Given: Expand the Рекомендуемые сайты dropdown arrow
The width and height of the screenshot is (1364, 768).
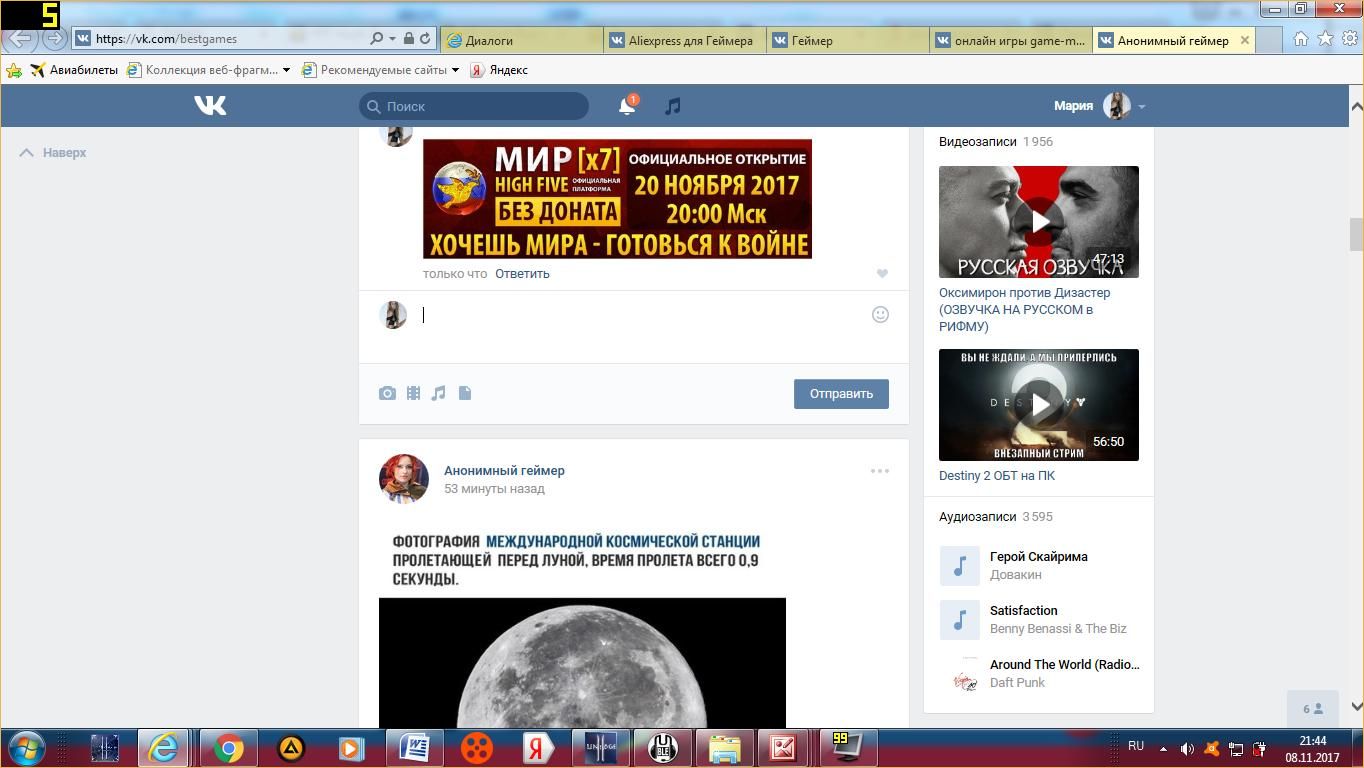Looking at the screenshot, I should pos(455,70).
